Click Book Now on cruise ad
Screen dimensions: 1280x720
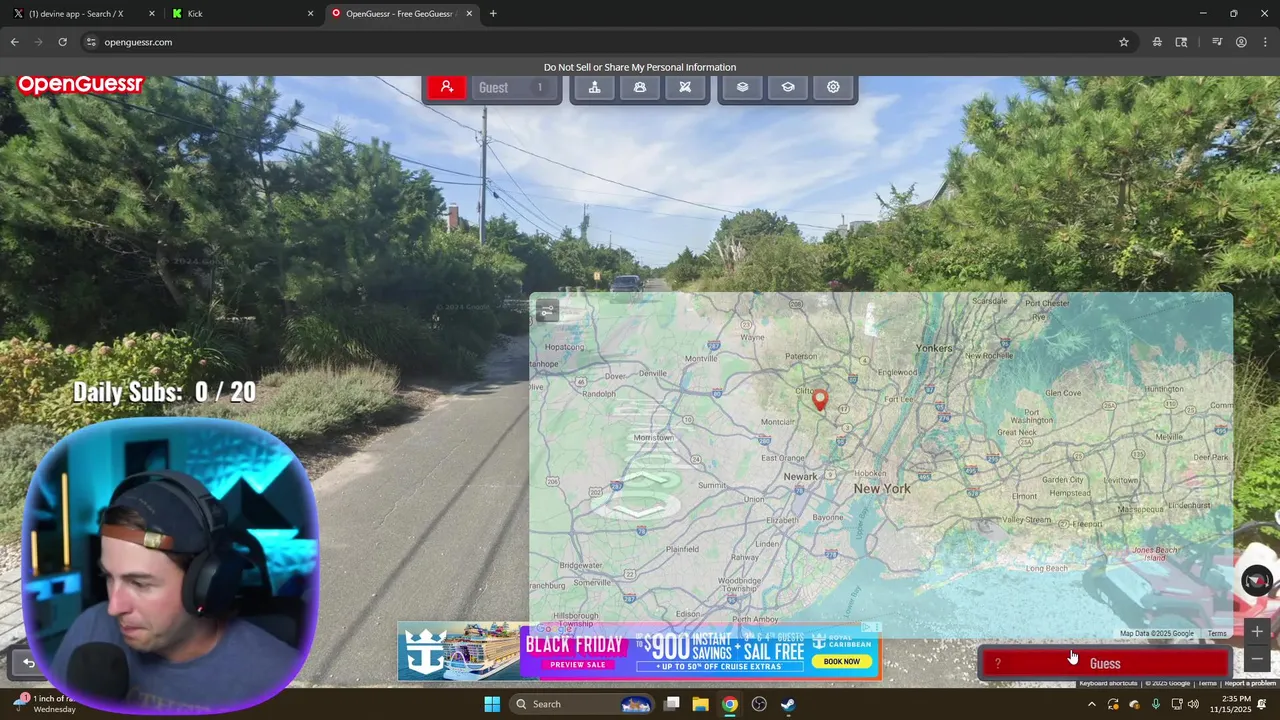click(x=842, y=661)
